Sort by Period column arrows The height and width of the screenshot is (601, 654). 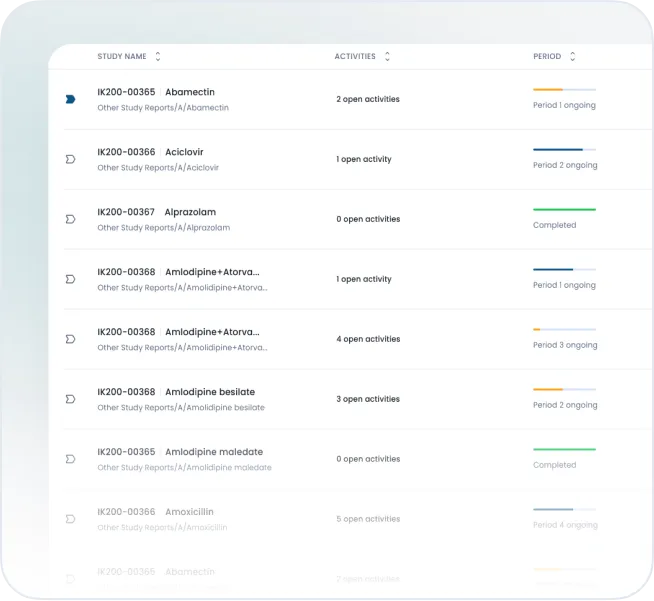573,56
